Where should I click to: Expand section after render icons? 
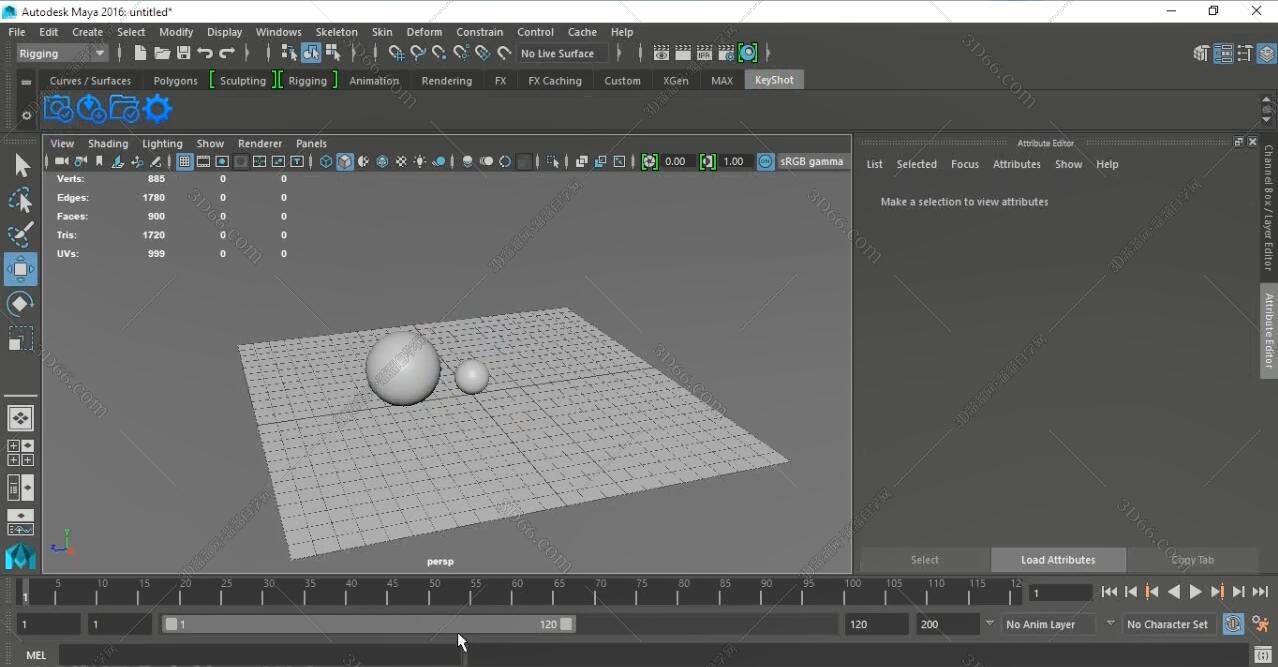coord(768,53)
